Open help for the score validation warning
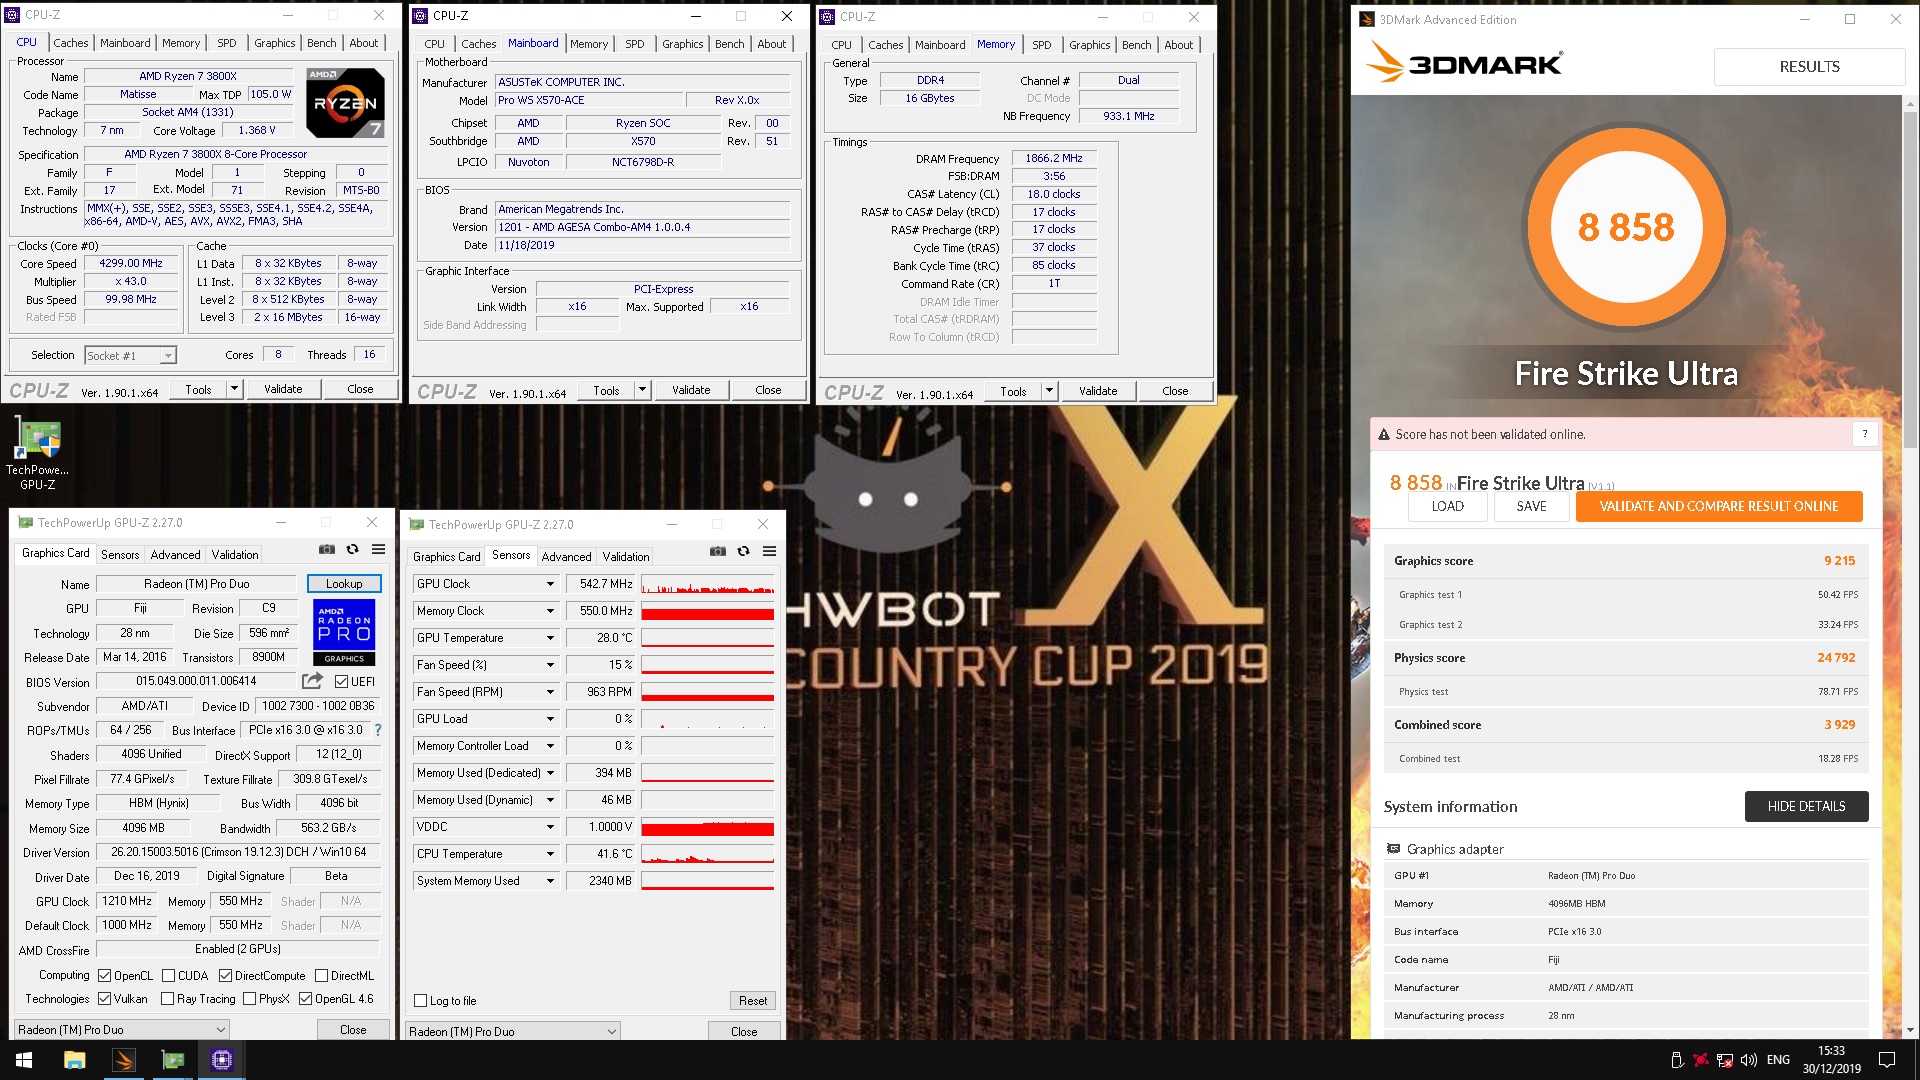 click(1864, 434)
